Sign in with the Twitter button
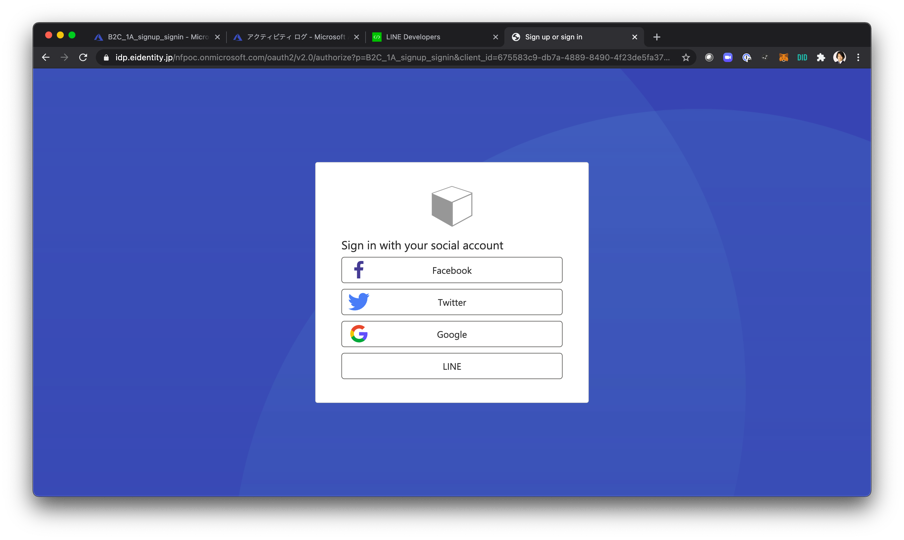This screenshot has height=540, width=904. pos(451,302)
